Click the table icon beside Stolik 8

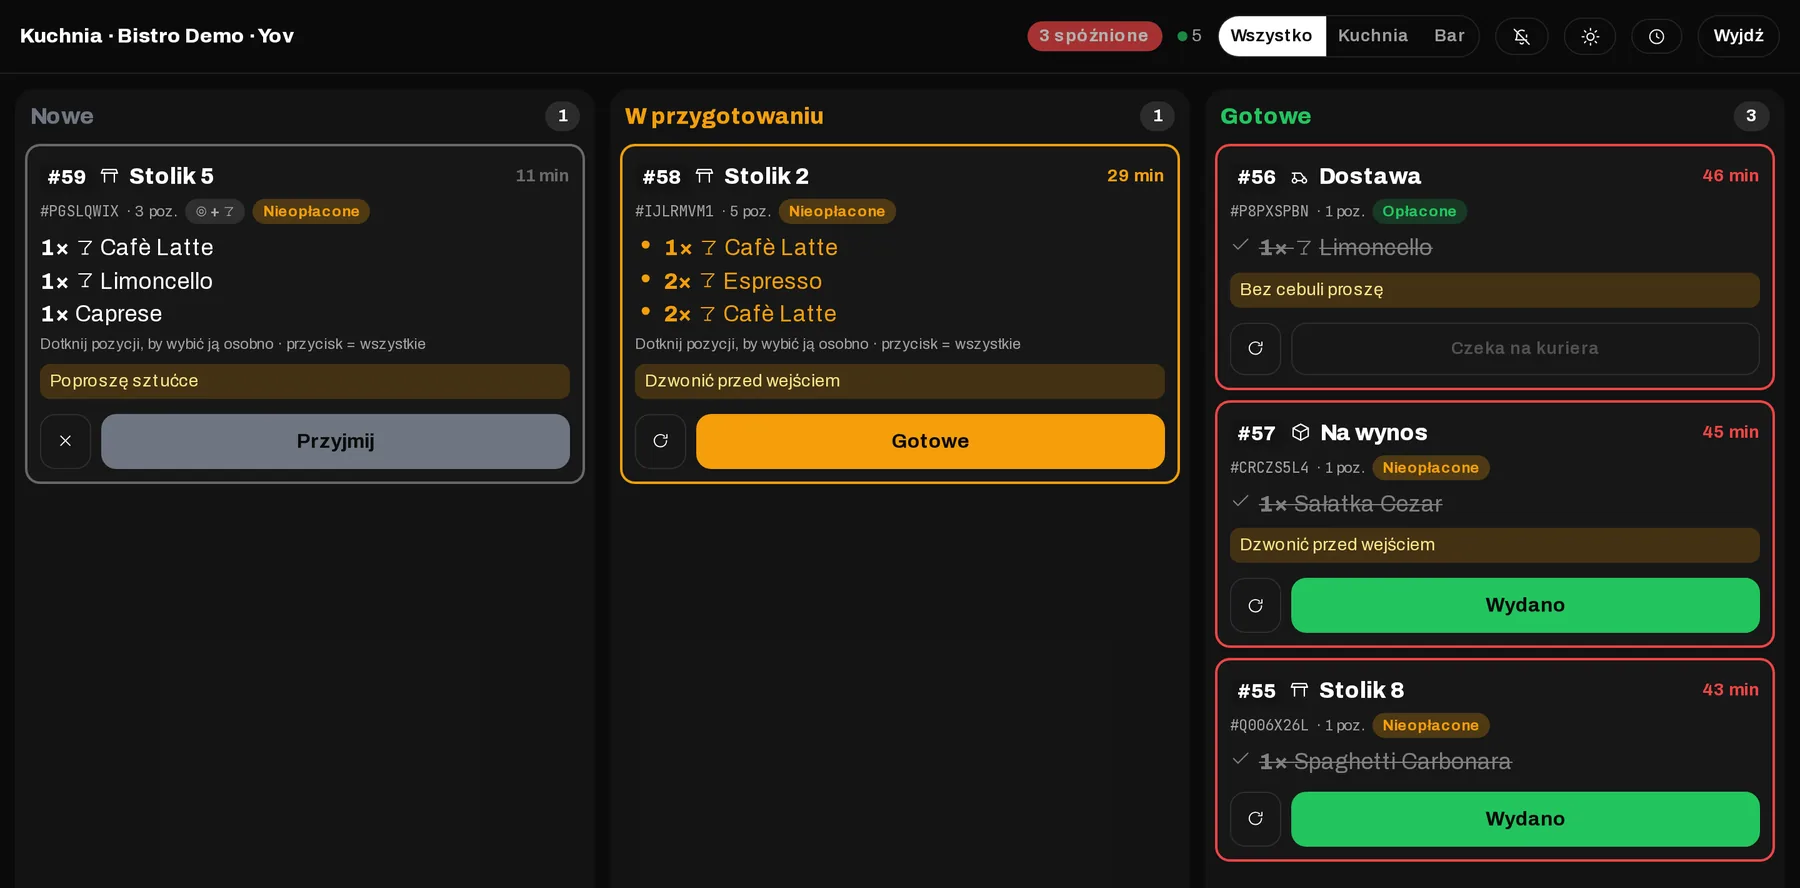[1299, 690]
